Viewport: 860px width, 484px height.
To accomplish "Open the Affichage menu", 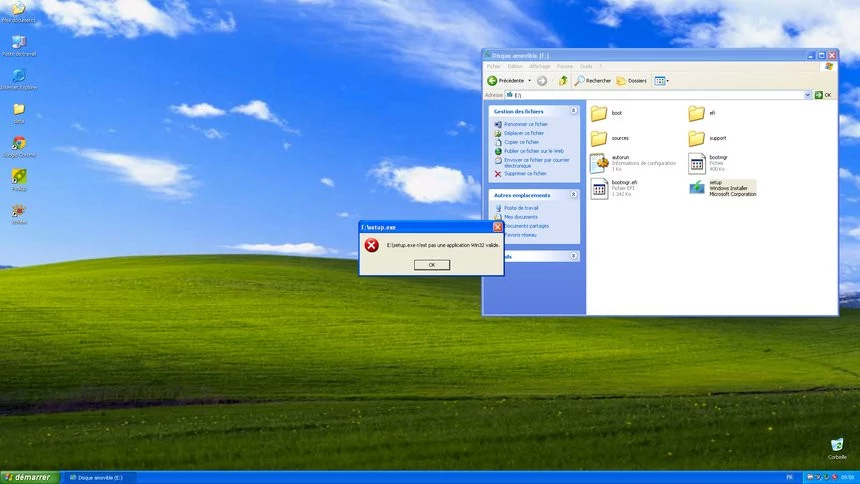I will pyautogui.click(x=540, y=66).
